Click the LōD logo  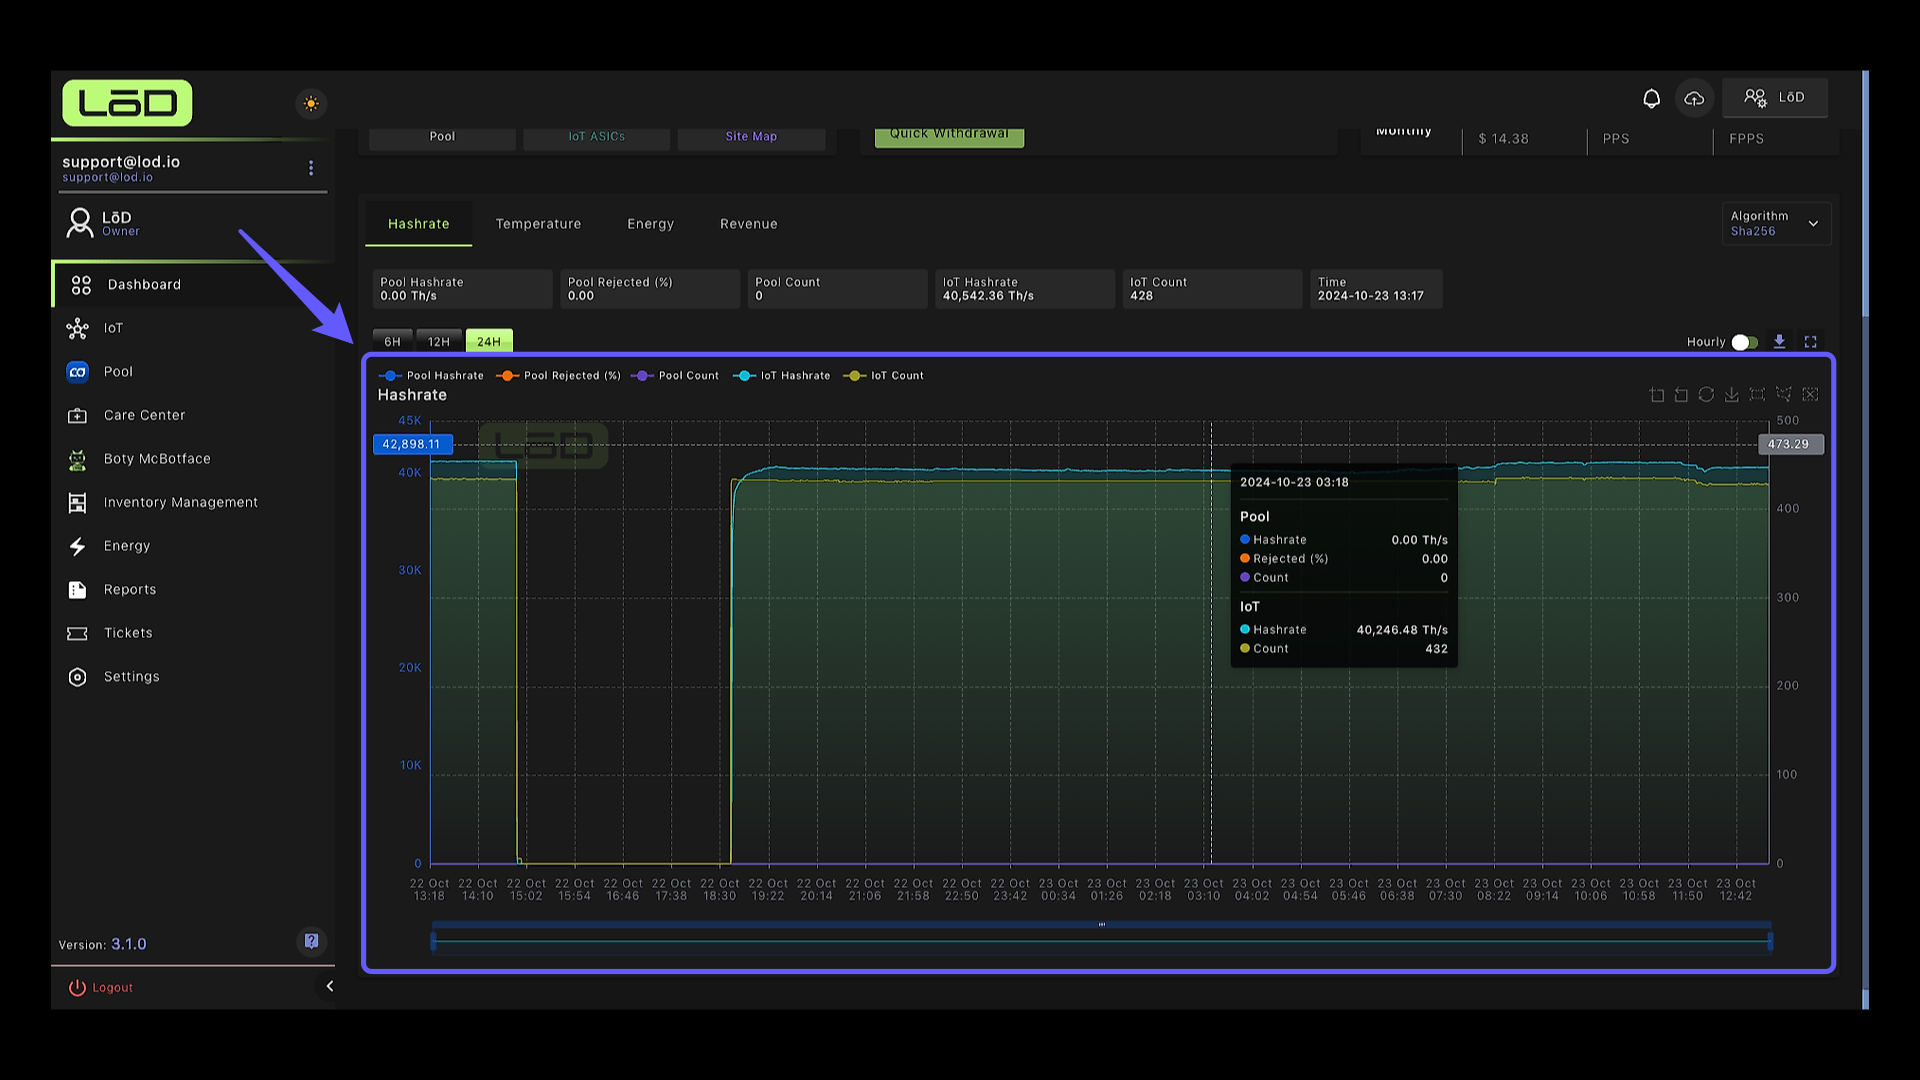click(127, 103)
